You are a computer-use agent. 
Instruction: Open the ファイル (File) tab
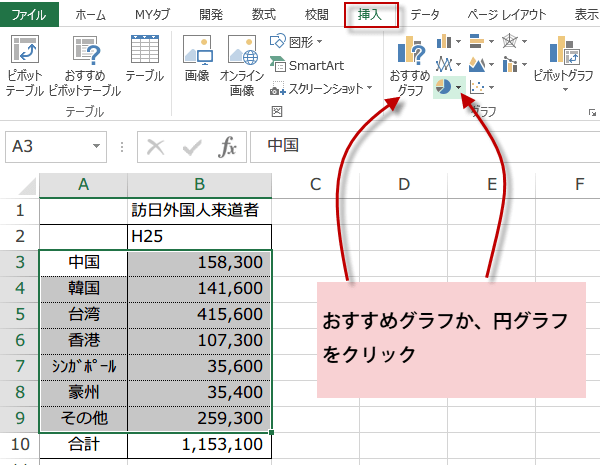pyautogui.click(x=29, y=15)
